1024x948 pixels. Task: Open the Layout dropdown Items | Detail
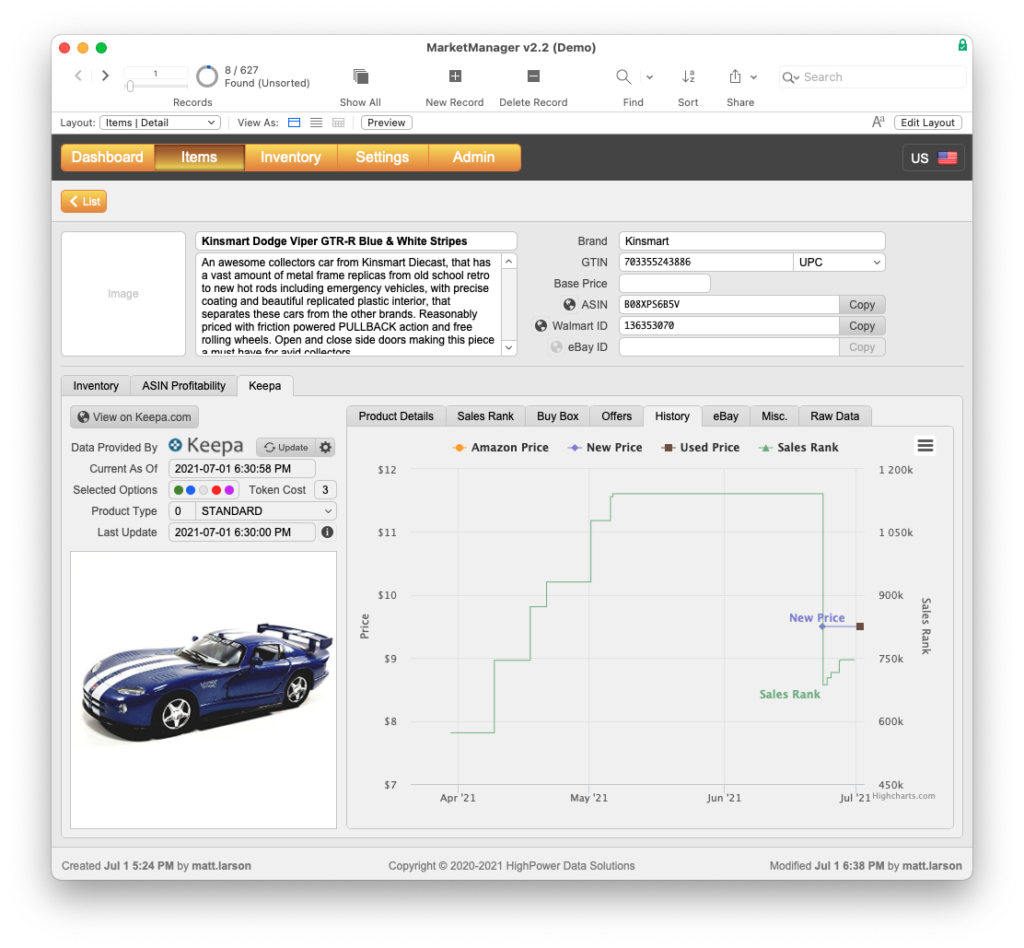[159, 123]
